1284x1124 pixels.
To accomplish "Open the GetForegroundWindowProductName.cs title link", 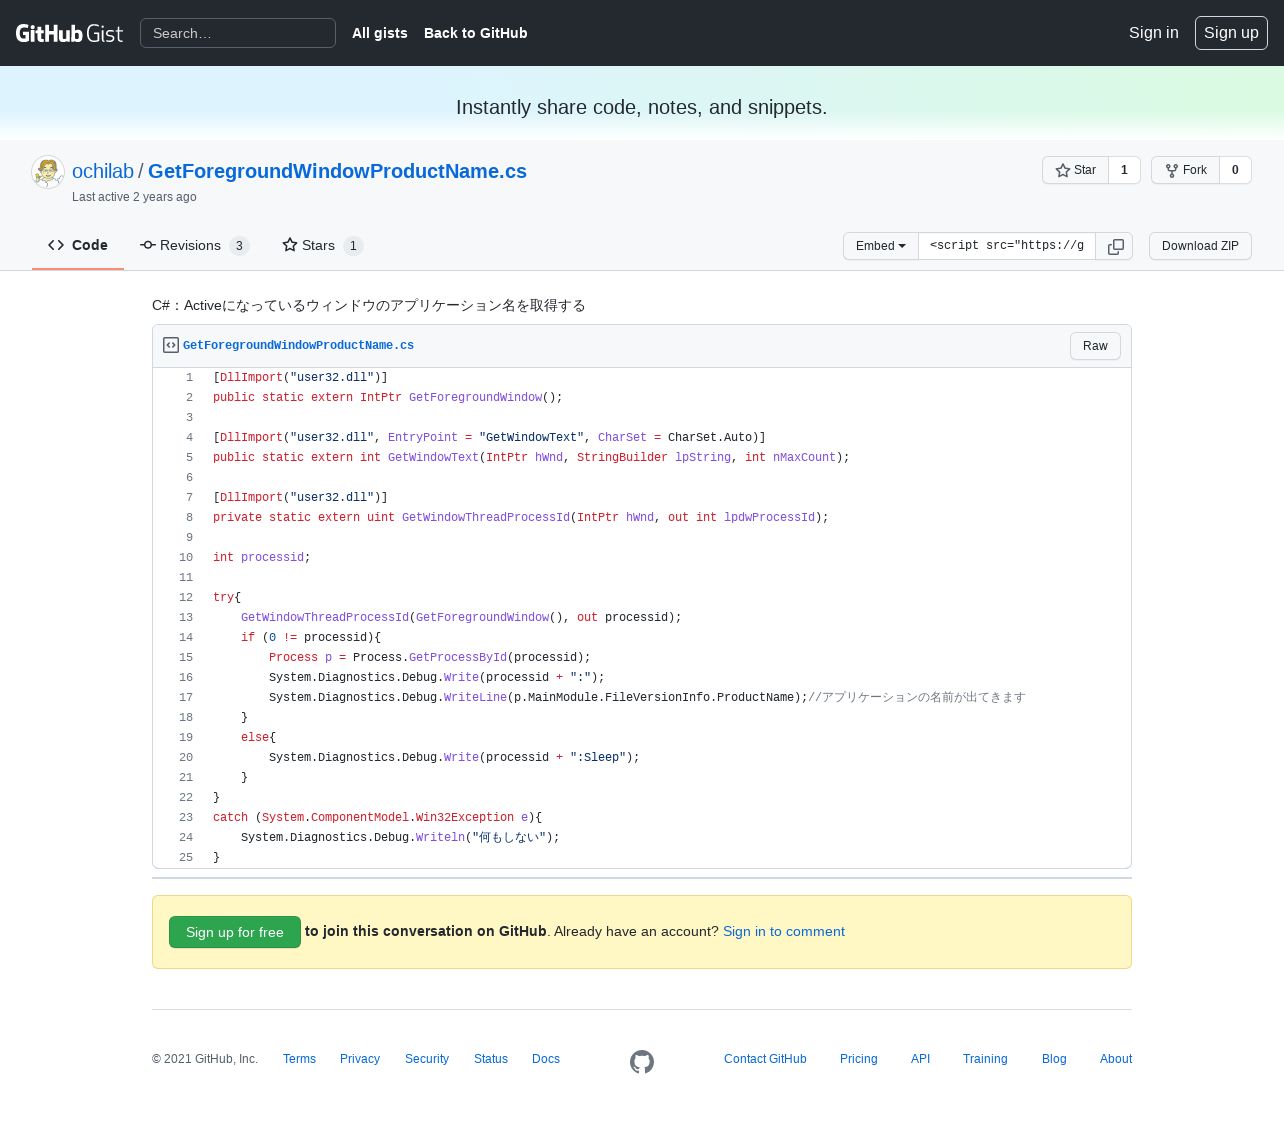I will click(x=337, y=171).
